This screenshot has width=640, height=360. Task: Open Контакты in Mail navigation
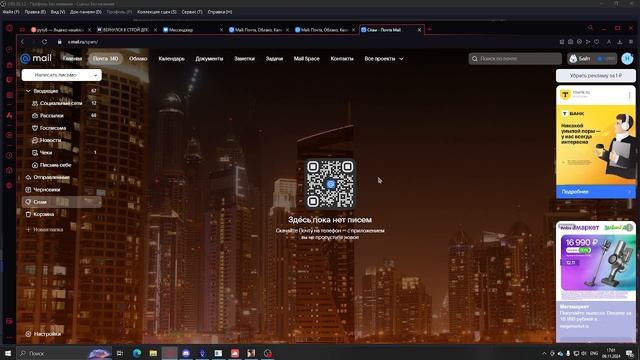(342, 59)
